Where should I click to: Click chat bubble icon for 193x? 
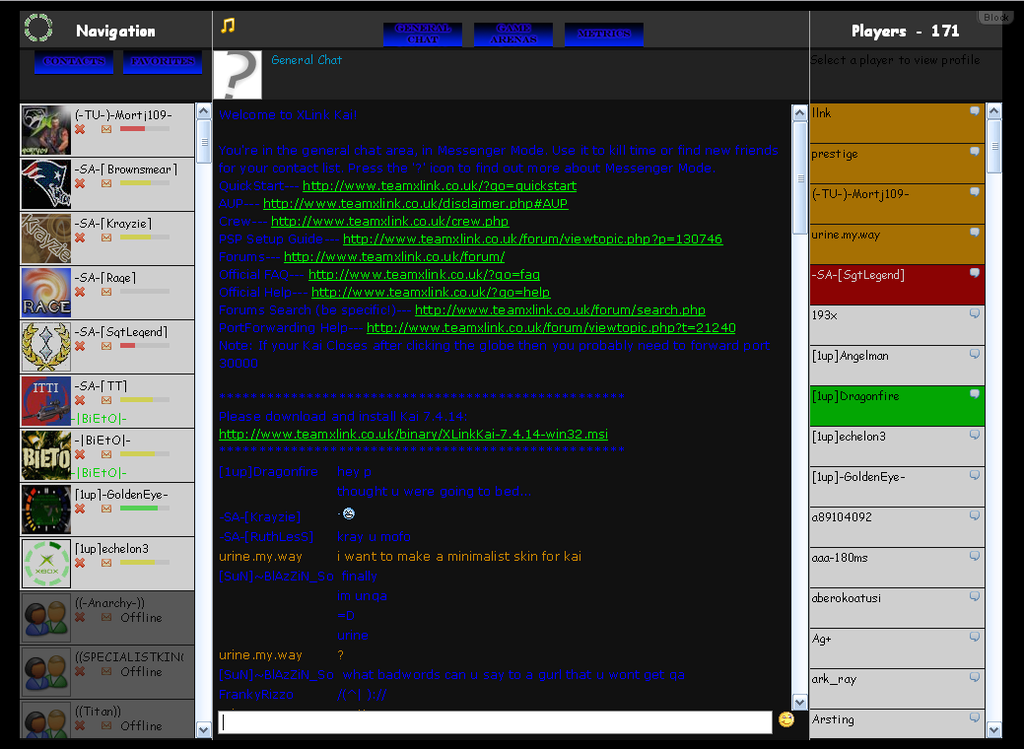tap(974, 313)
